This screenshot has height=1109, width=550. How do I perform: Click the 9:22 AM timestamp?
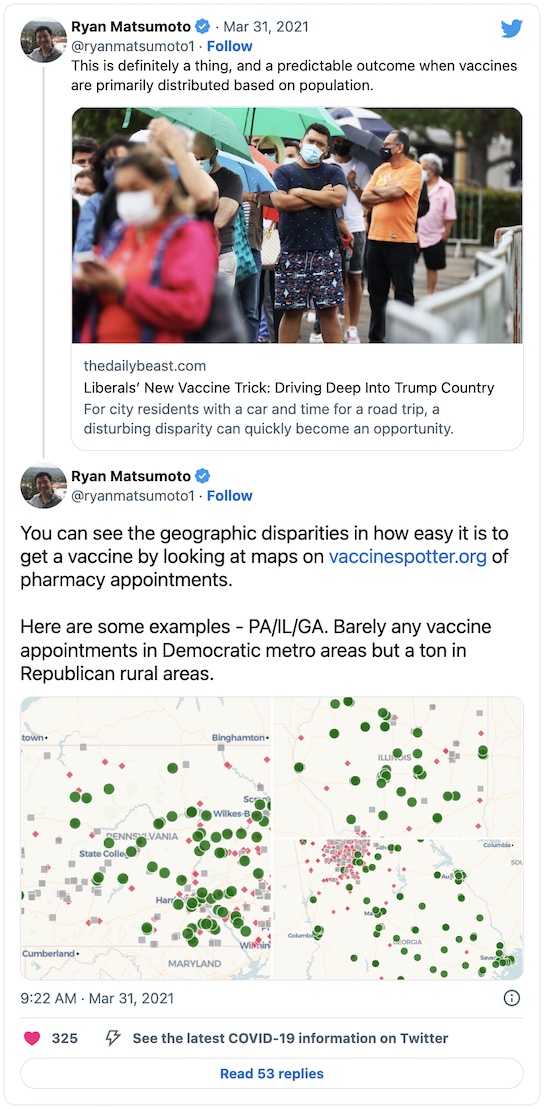[x=97, y=999]
